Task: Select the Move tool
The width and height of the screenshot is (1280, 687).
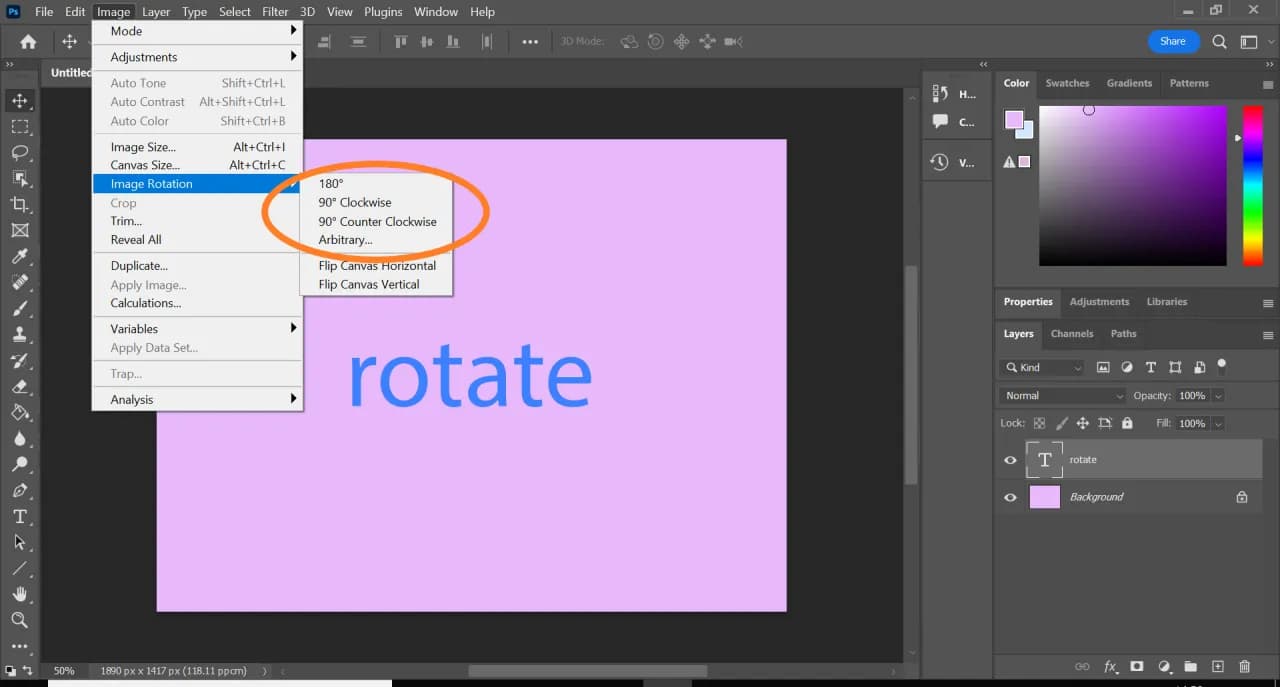Action: pyautogui.click(x=20, y=100)
